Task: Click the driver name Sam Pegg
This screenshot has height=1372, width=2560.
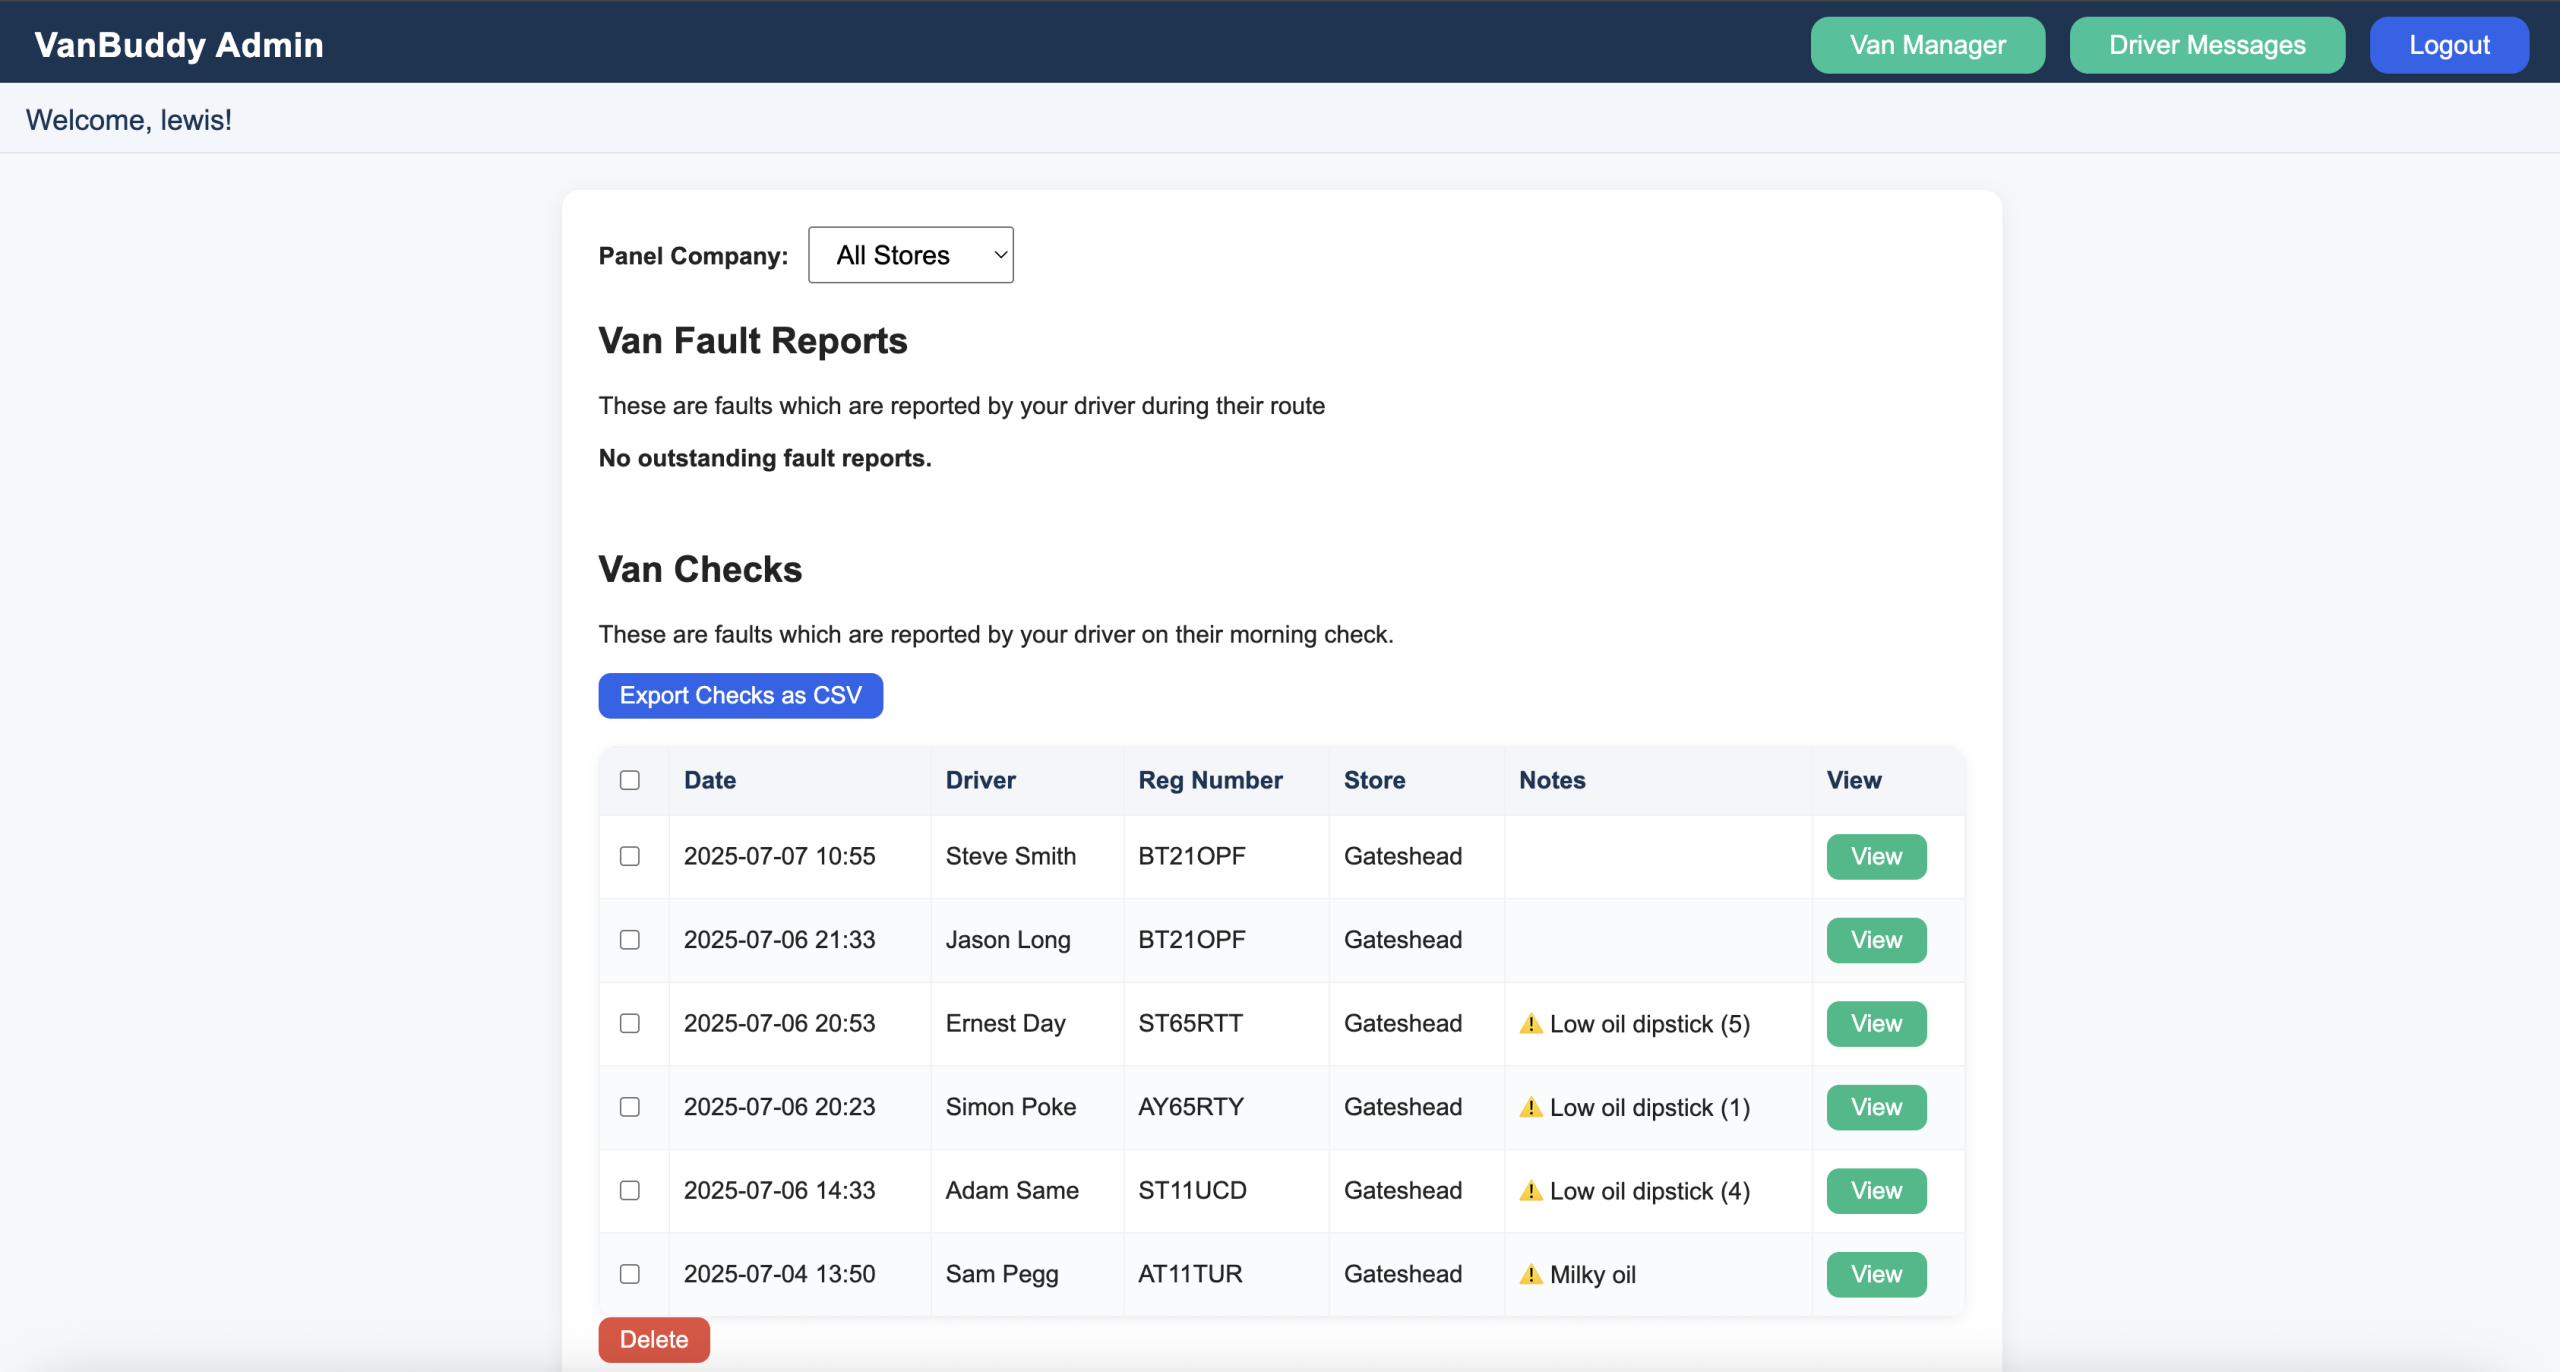Action: [x=1002, y=1274]
